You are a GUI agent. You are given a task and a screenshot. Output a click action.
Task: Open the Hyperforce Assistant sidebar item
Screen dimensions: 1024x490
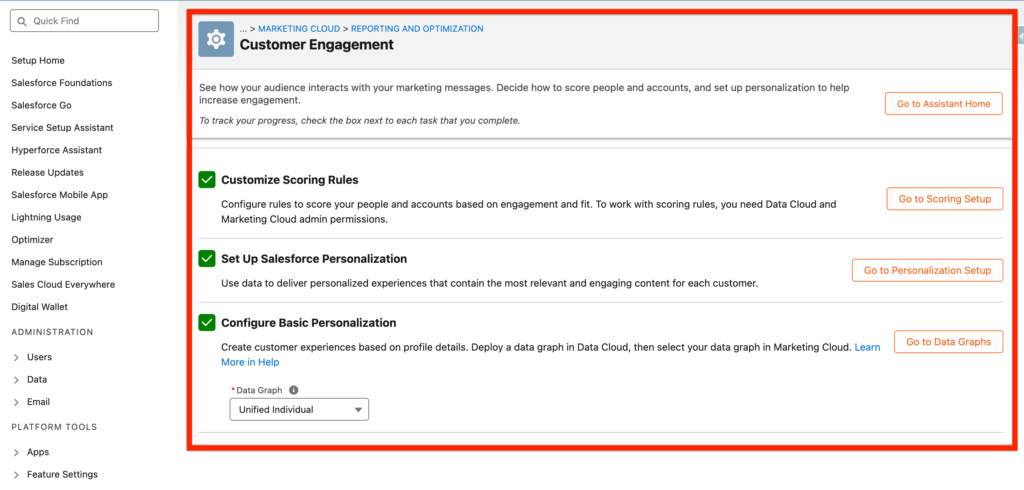(56, 150)
